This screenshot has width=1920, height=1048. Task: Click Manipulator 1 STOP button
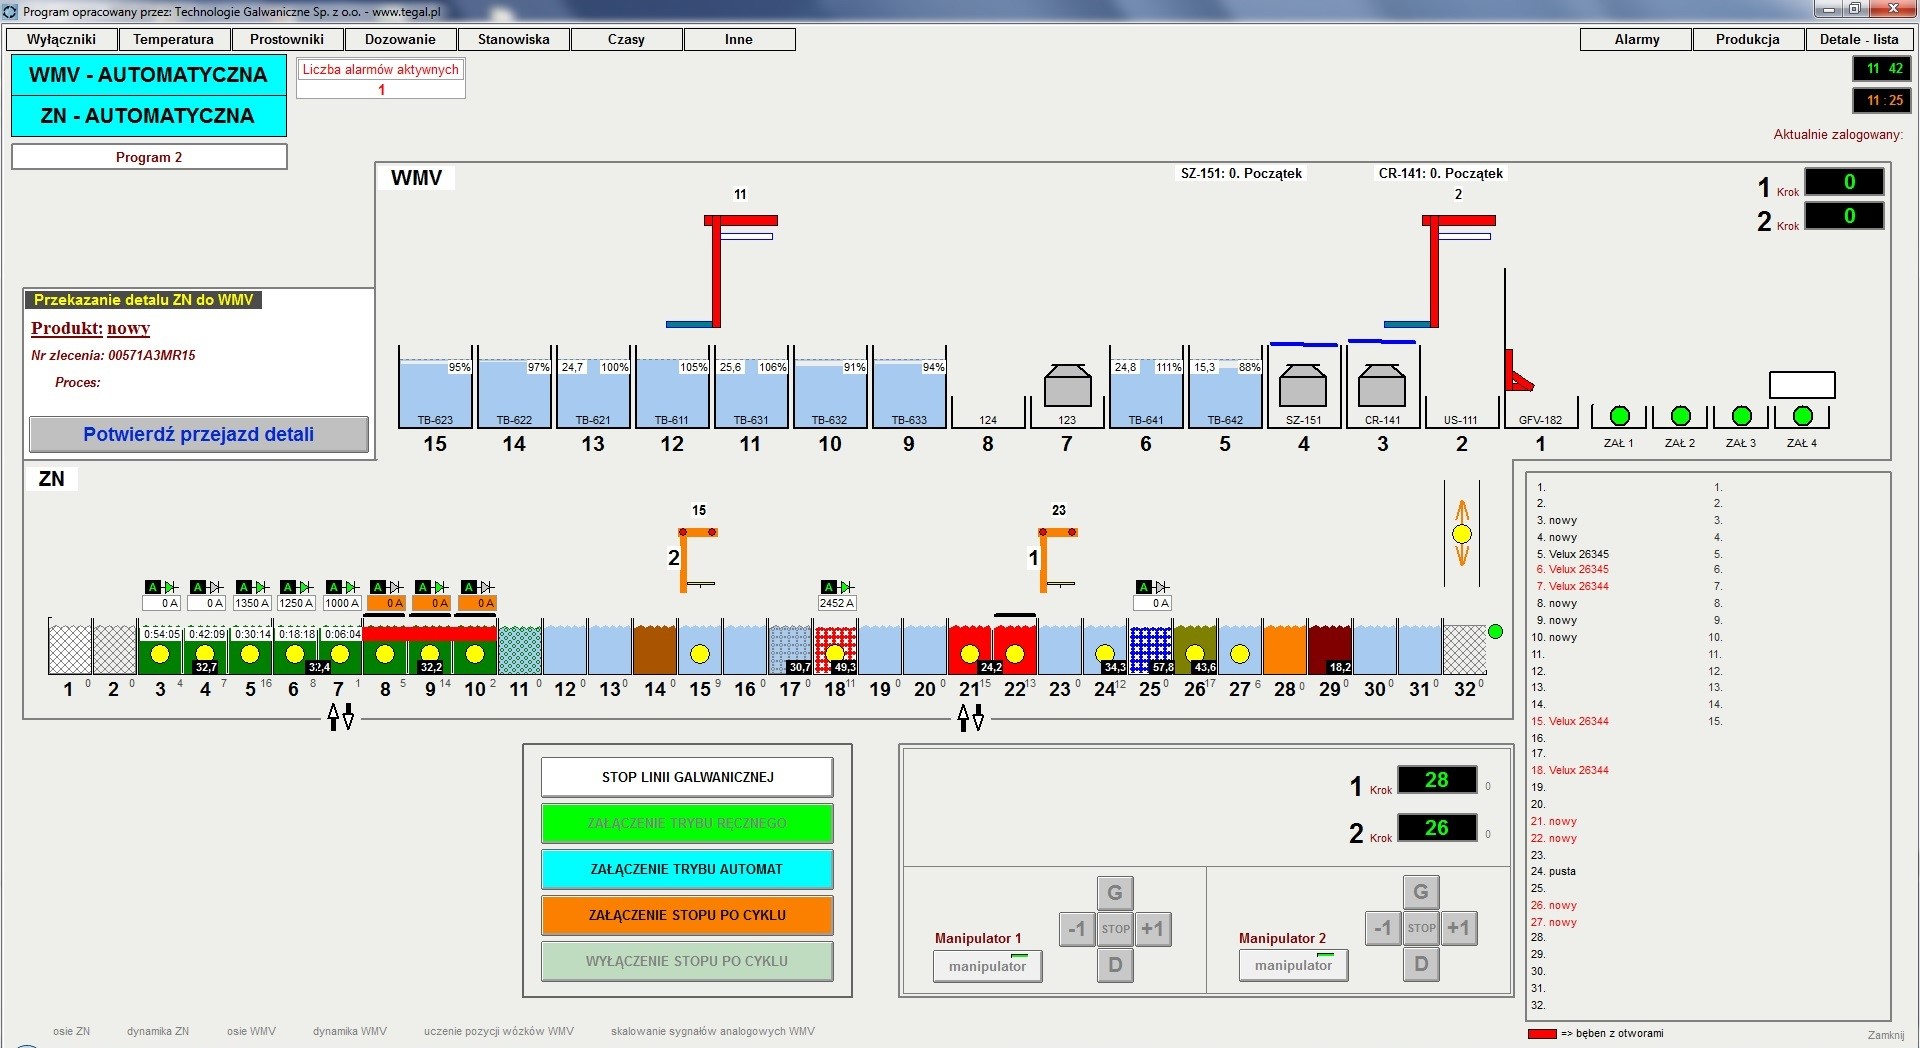pos(1115,929)
